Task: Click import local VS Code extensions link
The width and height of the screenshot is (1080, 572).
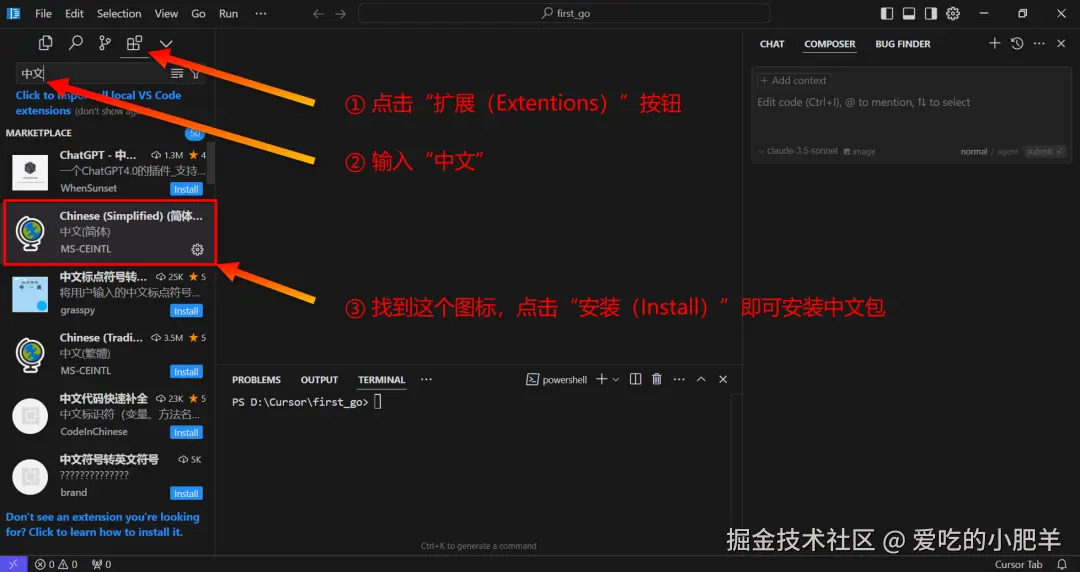Action: [98, 103]
